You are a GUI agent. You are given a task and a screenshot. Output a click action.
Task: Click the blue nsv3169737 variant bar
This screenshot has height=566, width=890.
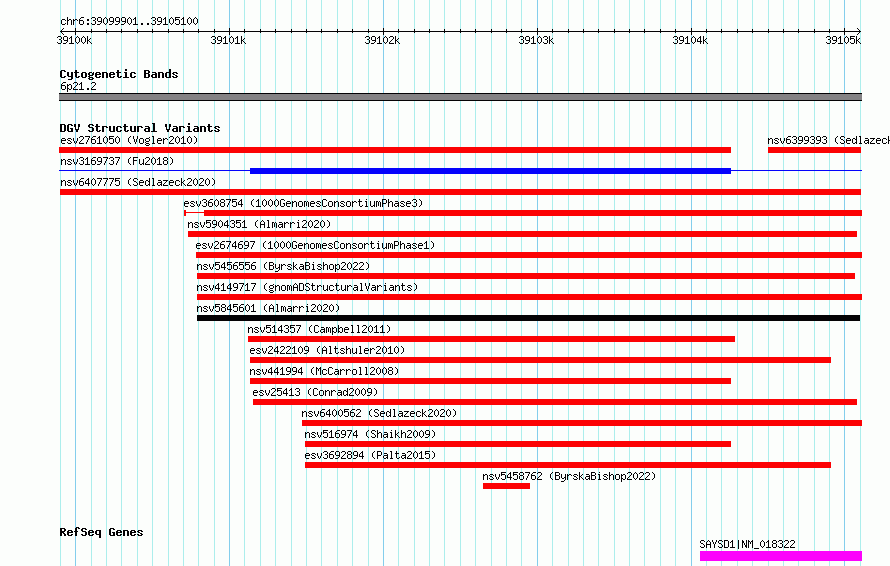coord(490,171)
